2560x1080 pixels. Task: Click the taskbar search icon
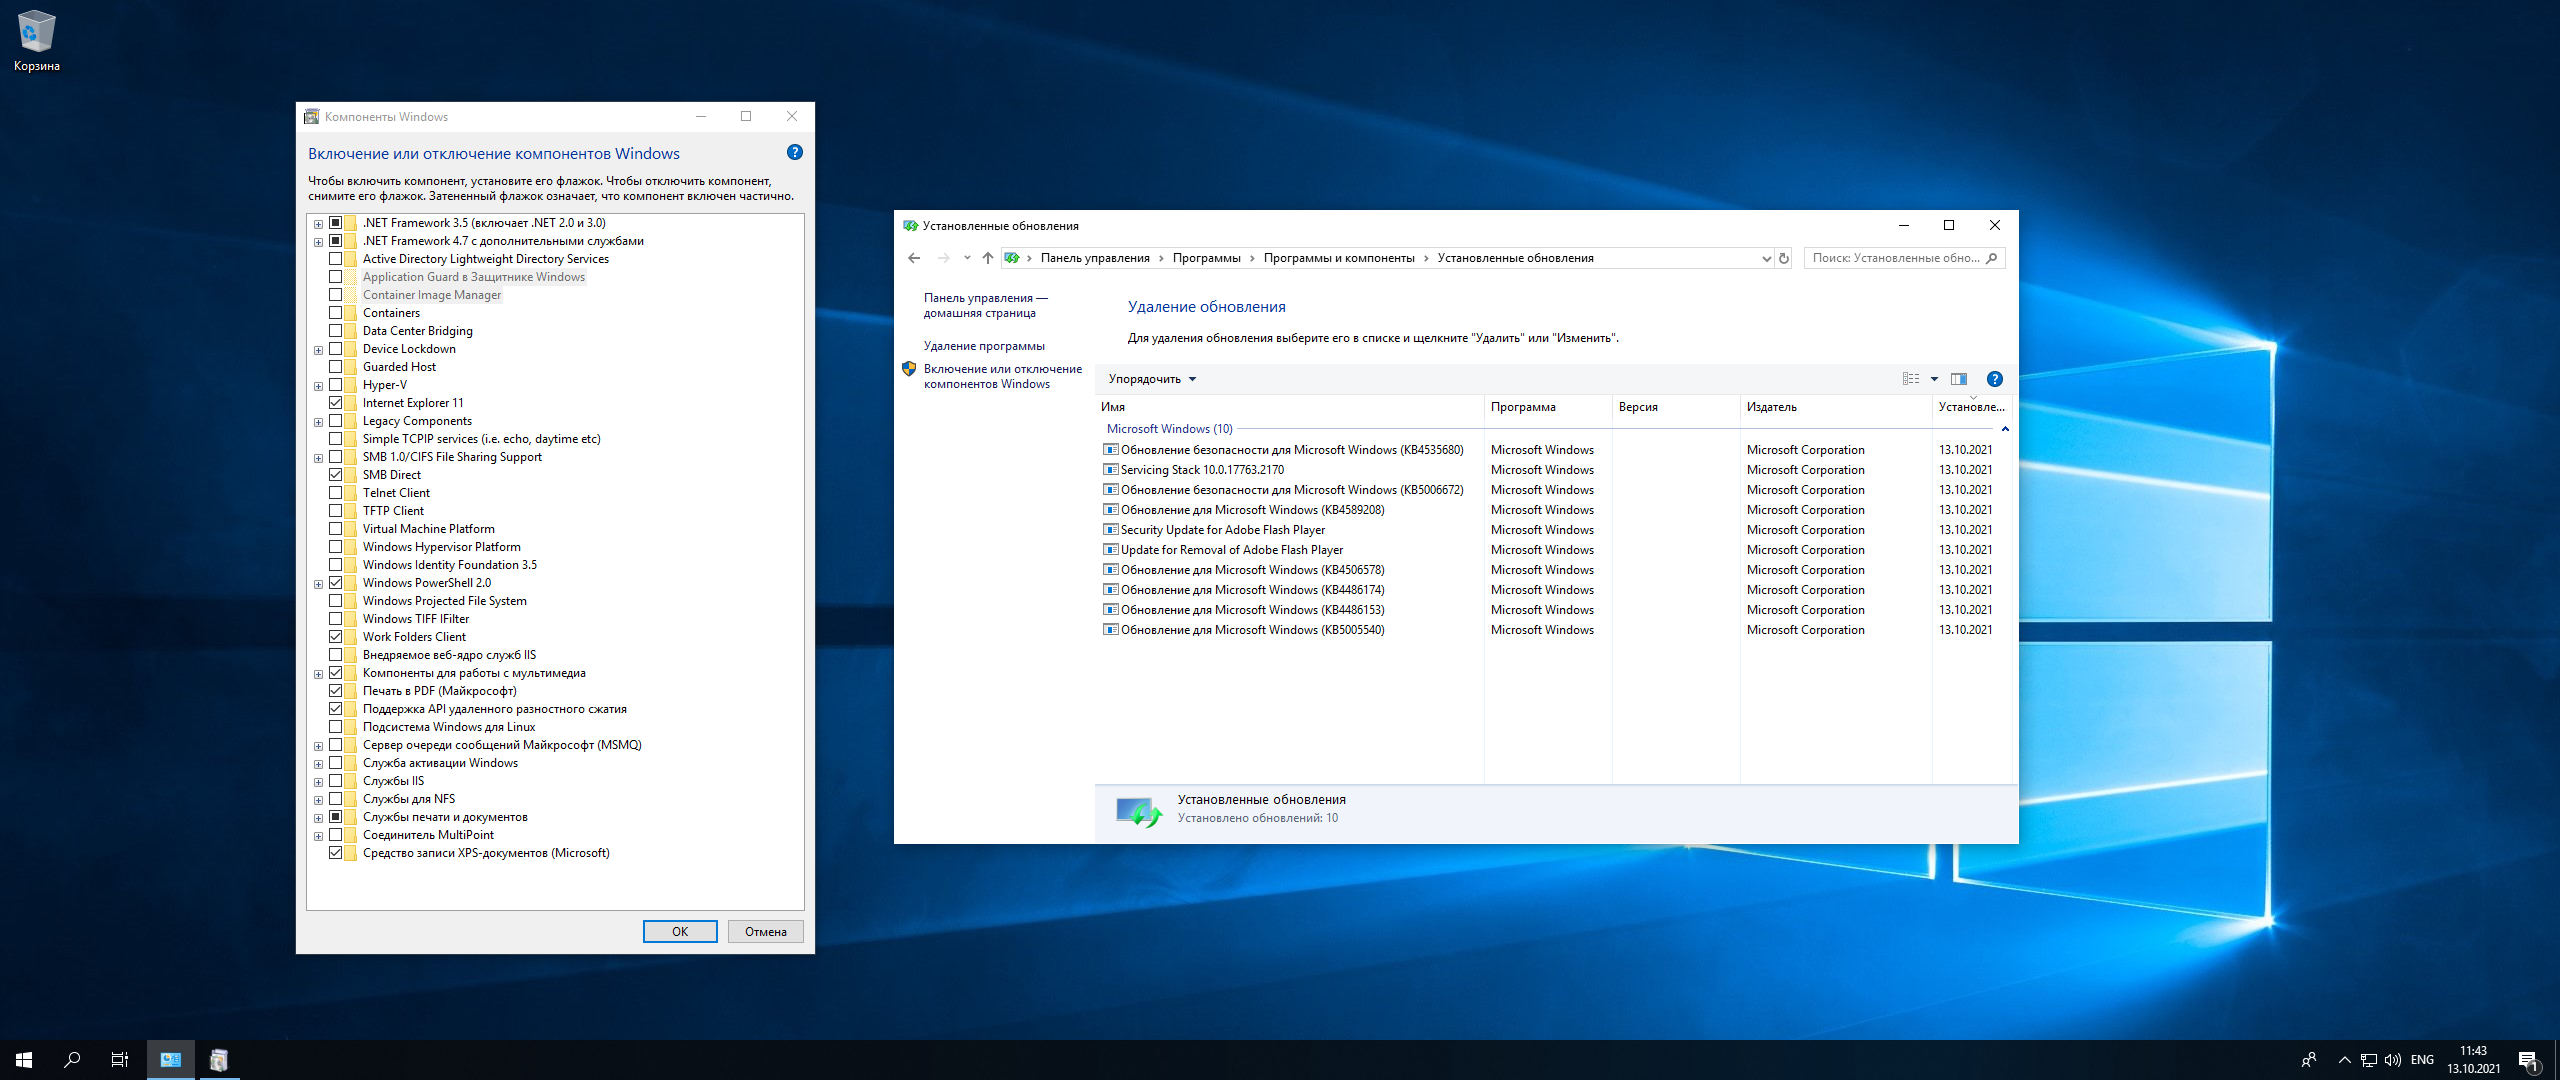pyautogui.click(x=72, y=1060)
